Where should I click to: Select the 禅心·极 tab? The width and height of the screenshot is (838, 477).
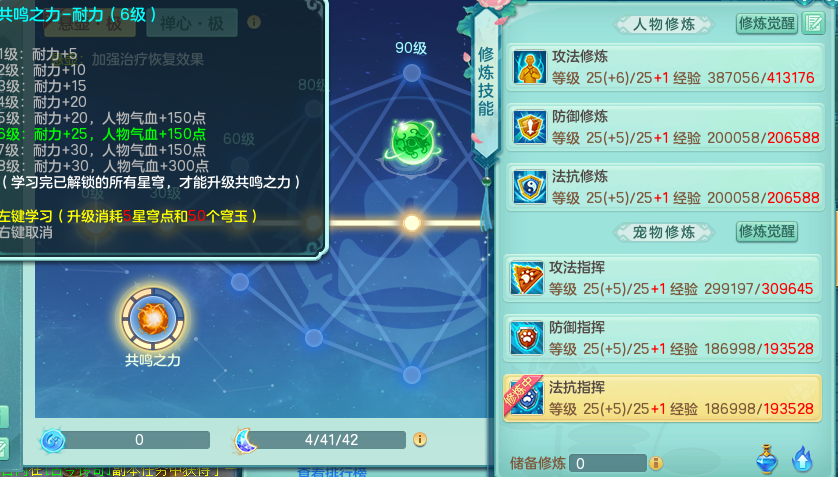pyautogui.click(x=192, y=24)
